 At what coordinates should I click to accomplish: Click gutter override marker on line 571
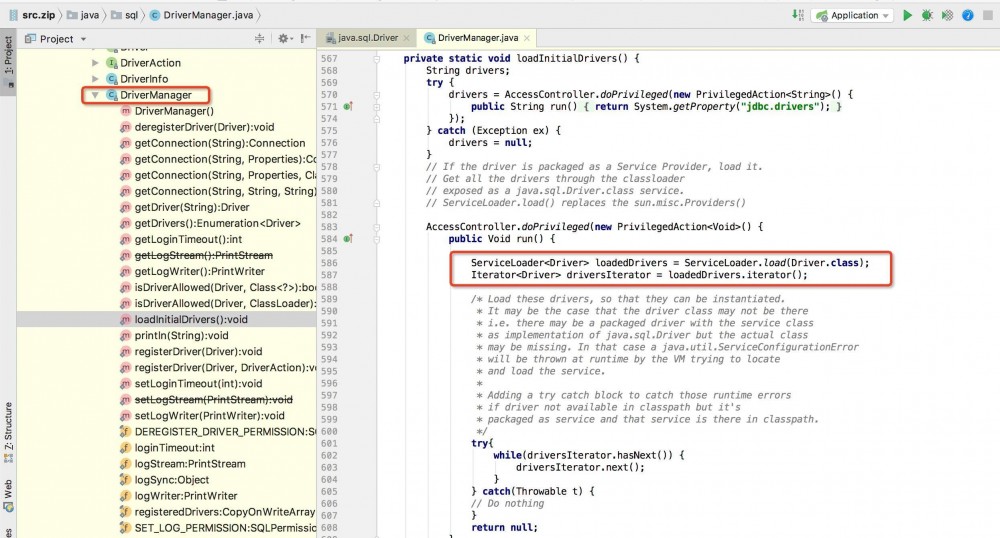pyautogui.click(x=348, y=106)
